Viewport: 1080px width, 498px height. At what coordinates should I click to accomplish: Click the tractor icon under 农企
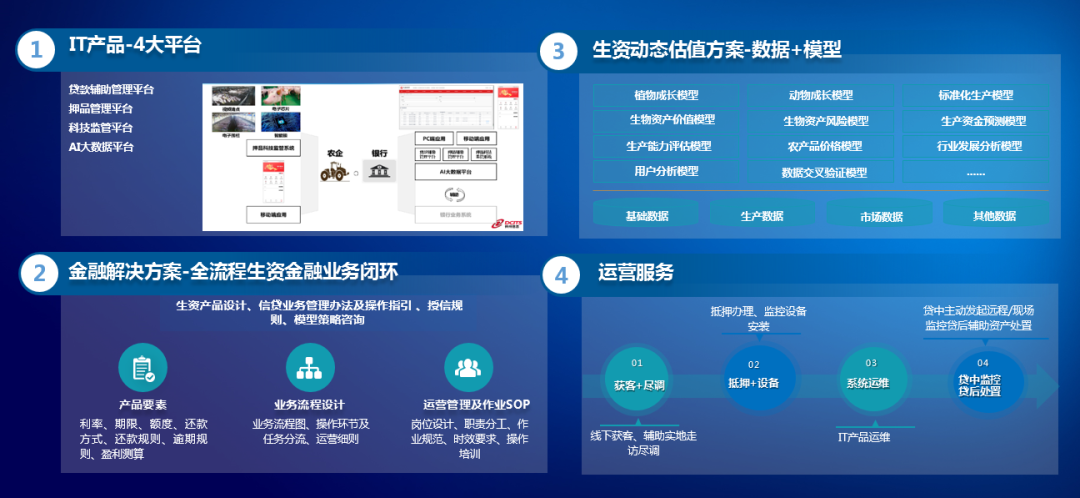(334, 173)
